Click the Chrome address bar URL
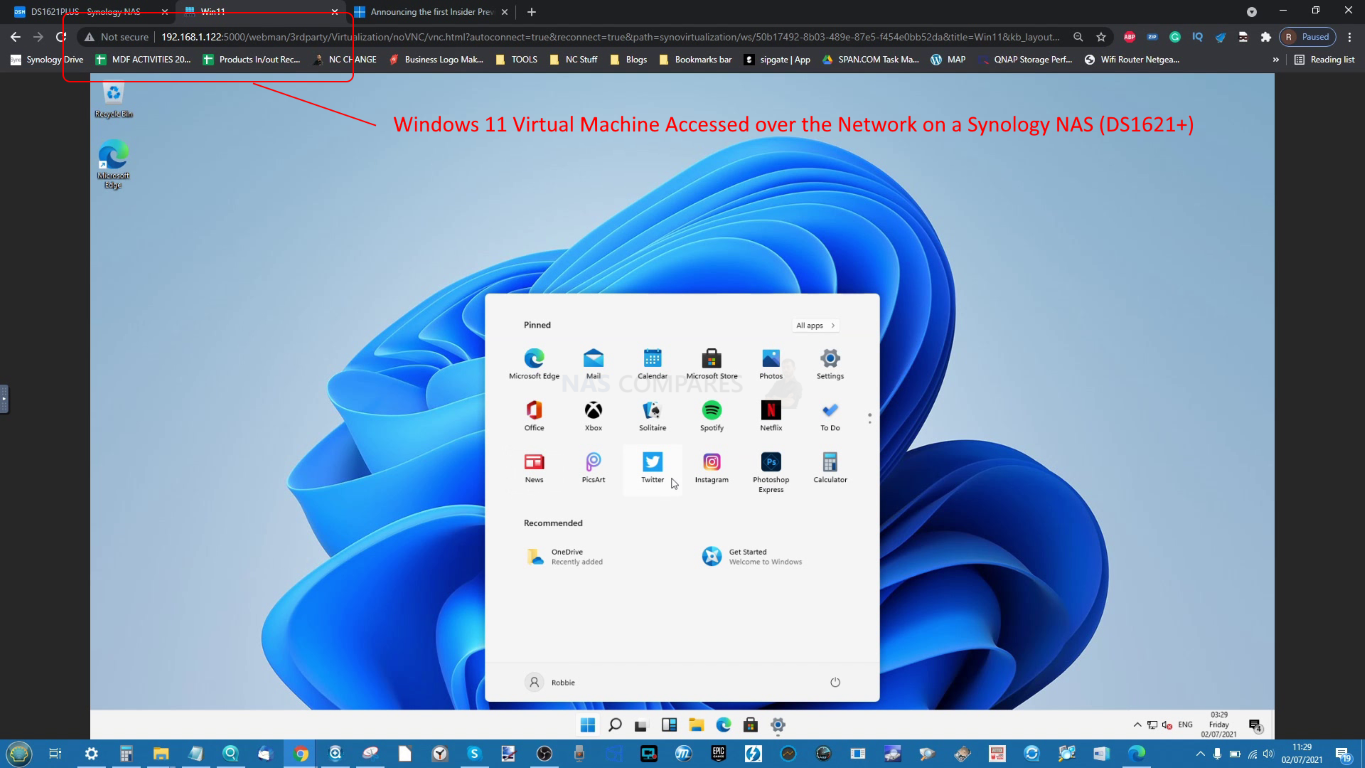1365x768 pixels. (610, 37)
